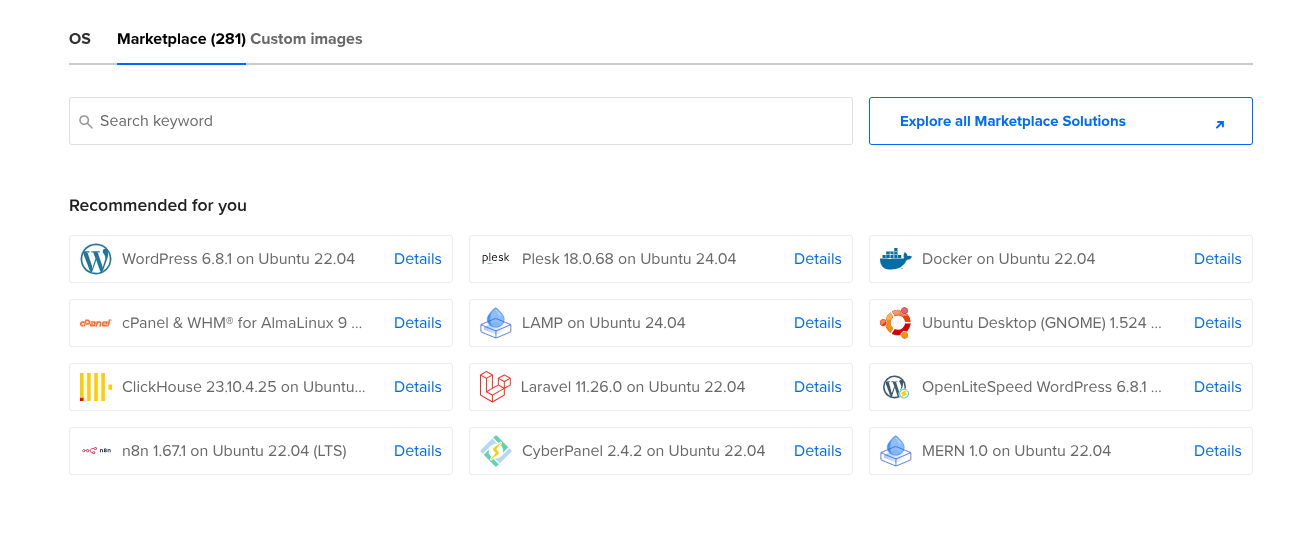The height and width of the screenshot is (543, 1301).
Task: View Details for Docker on Ubuntu
Action: (x=1218, y=259)
